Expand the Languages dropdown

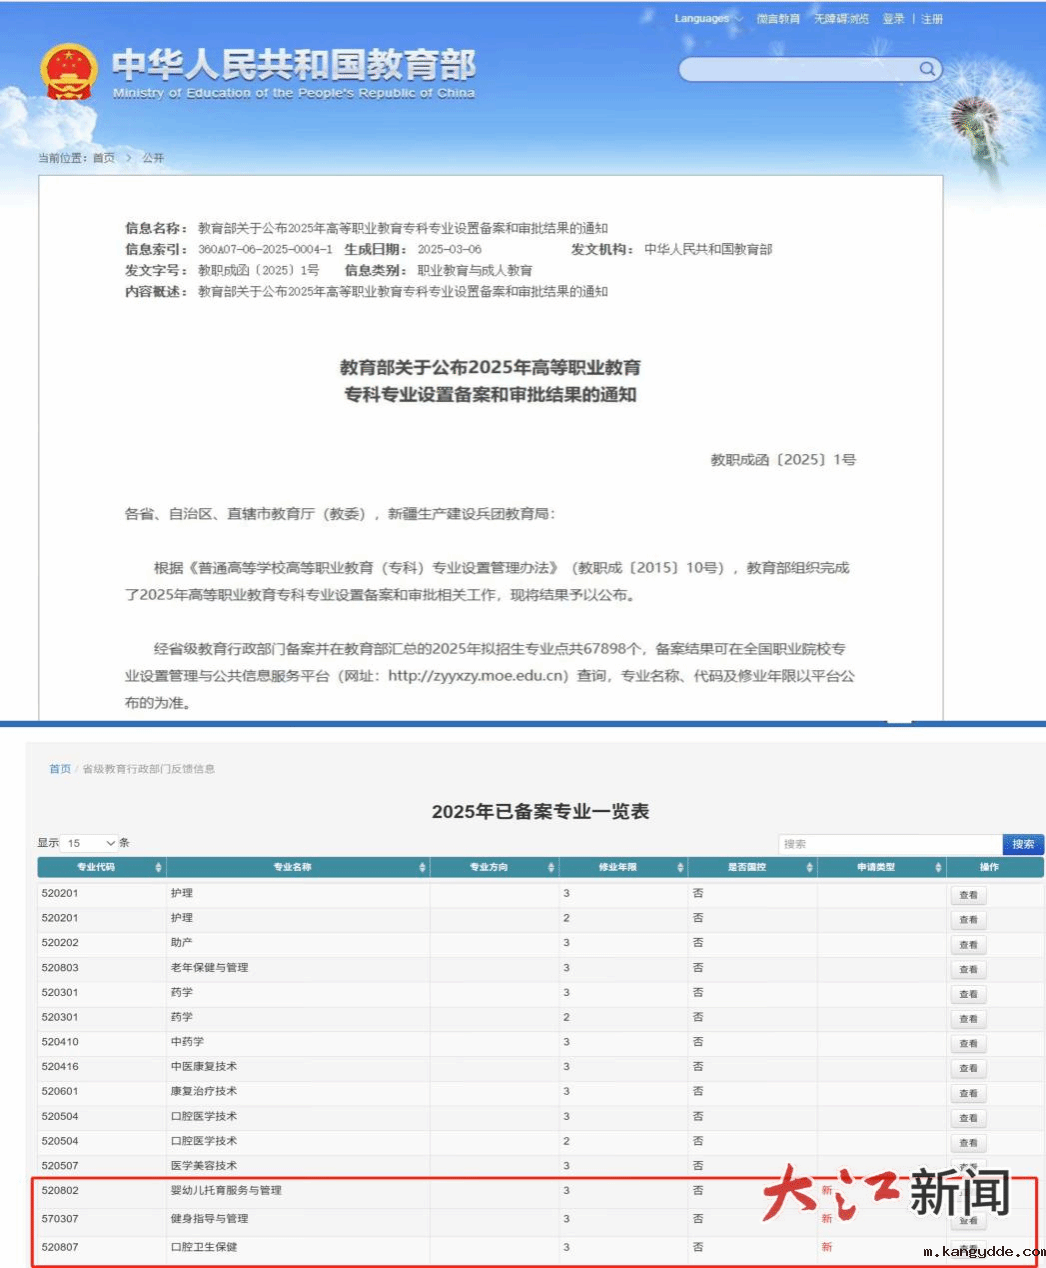point(707,19)
